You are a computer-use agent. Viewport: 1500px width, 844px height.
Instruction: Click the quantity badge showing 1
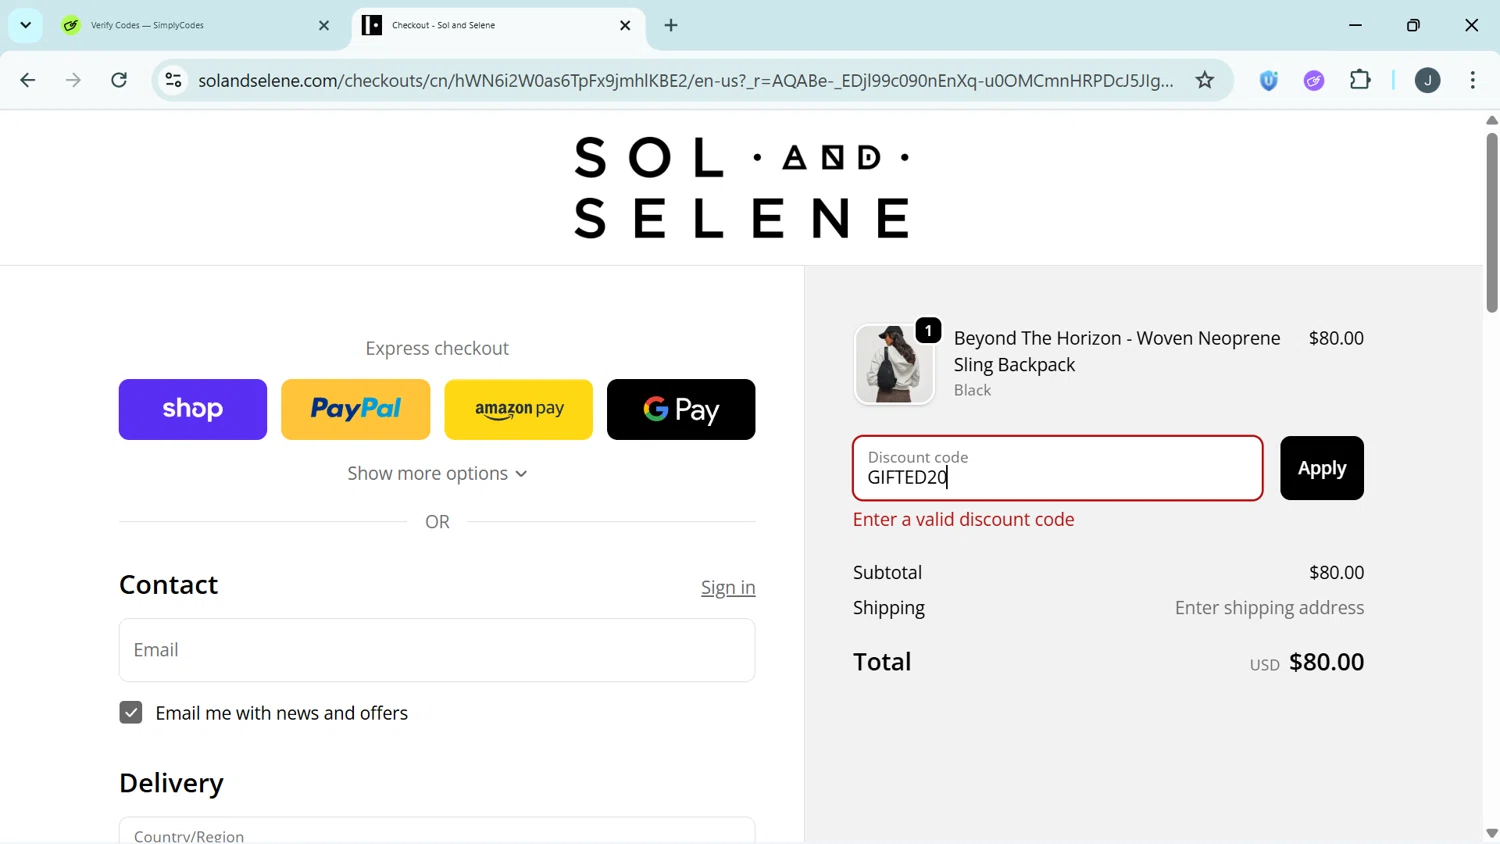(928, 330)
